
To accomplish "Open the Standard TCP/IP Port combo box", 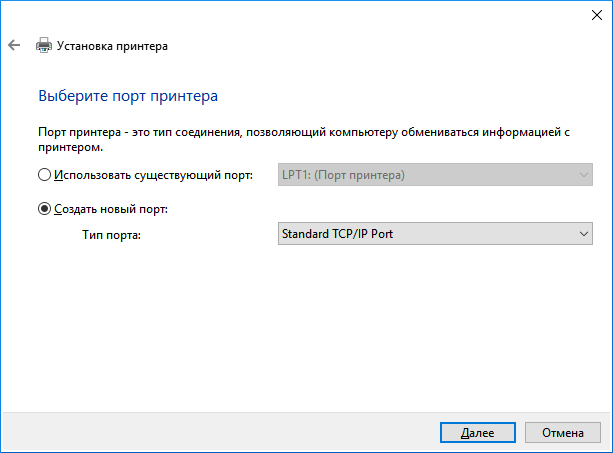I will (425, 234).
